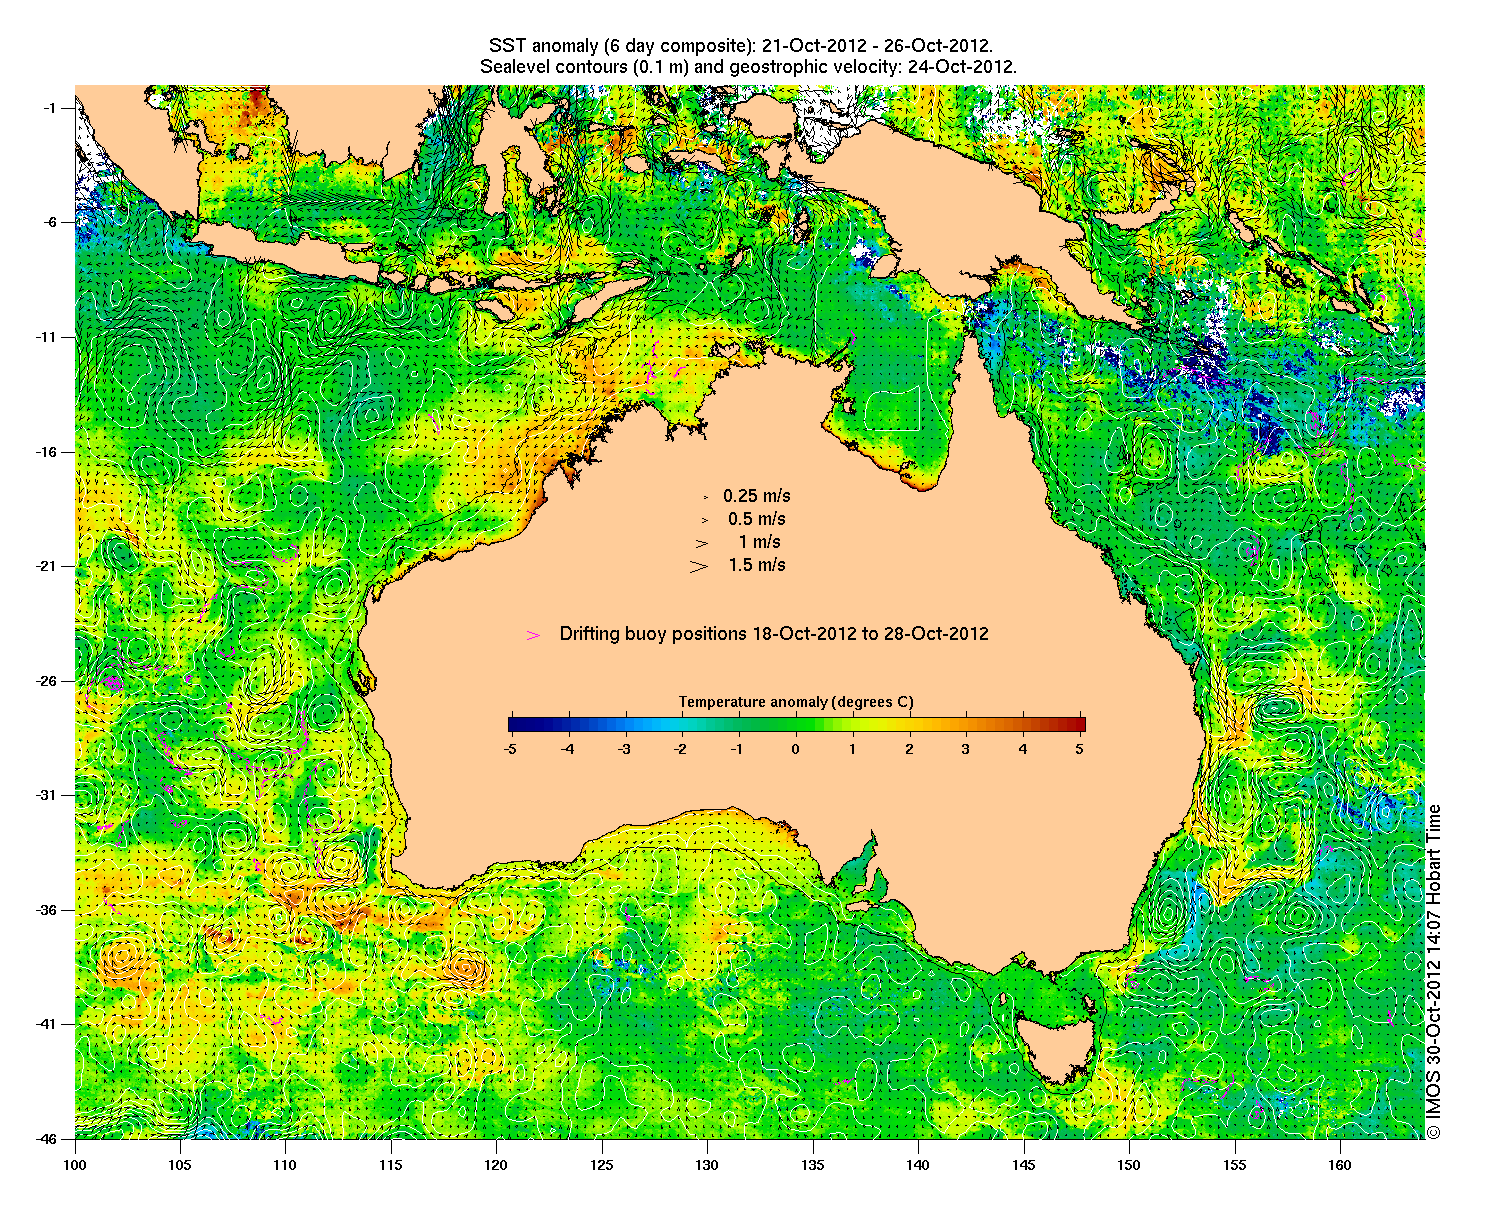Click the longitude axis label '100'
1500x1225 pixels.
75,1165
